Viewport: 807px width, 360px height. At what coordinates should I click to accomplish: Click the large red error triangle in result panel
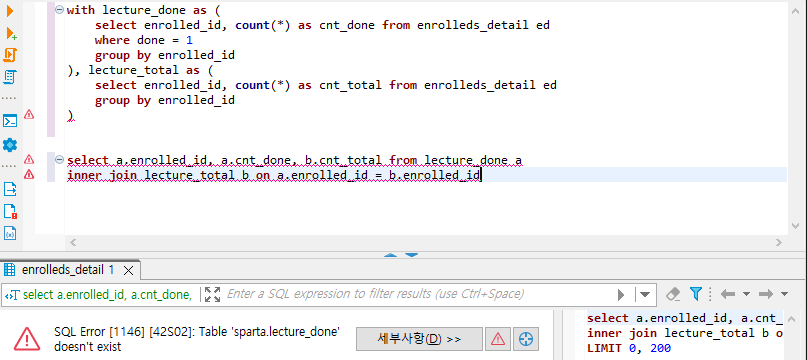27,338
